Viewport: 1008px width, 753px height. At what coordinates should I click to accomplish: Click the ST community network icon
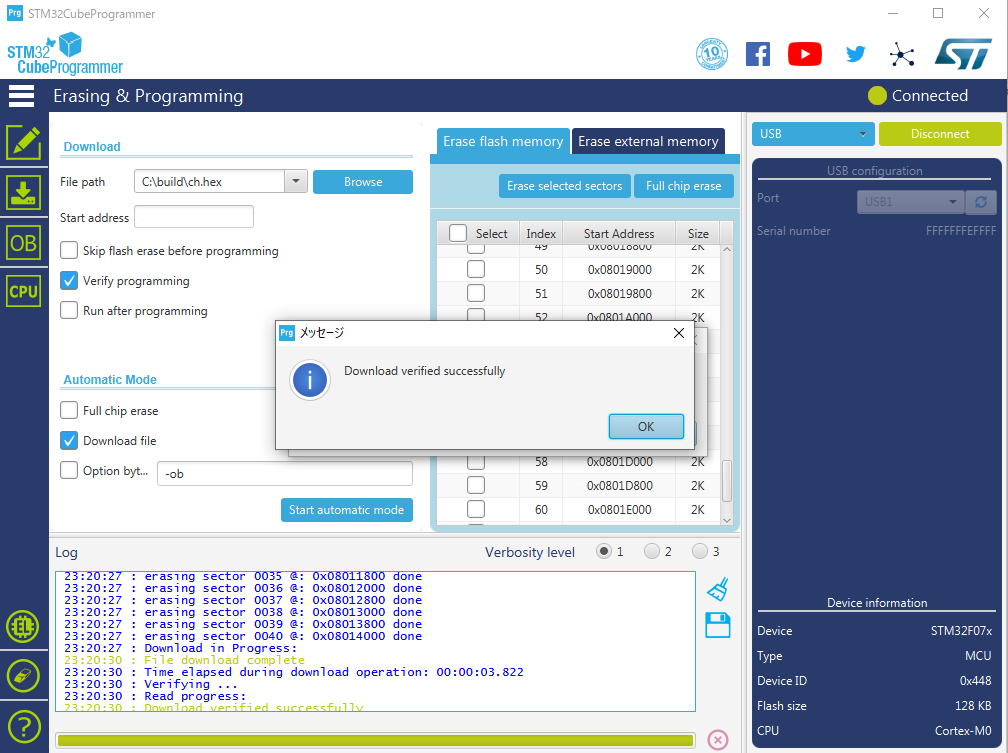(902, 55)
